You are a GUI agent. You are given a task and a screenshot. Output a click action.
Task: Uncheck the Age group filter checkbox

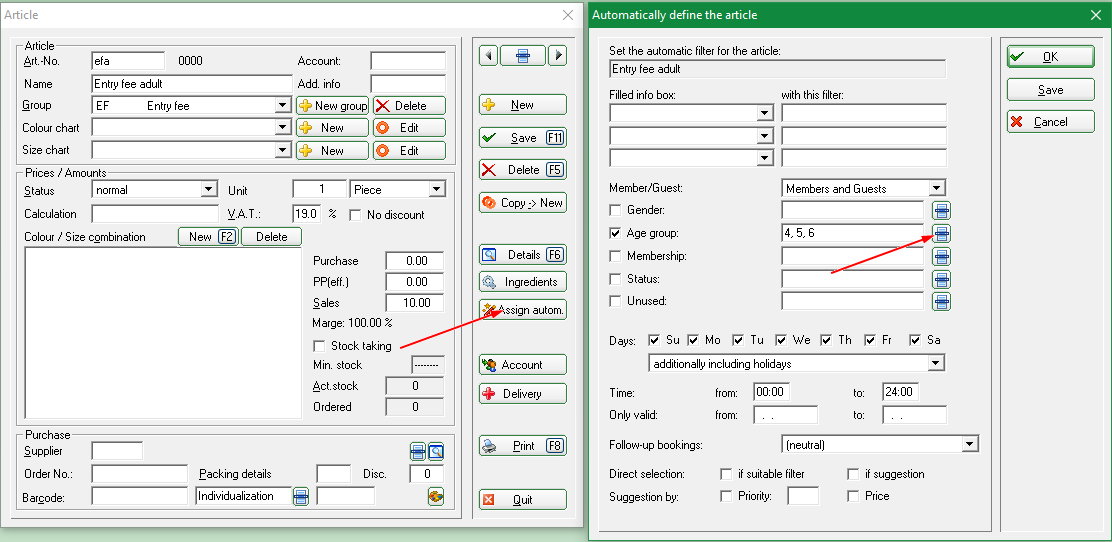point(616,233)
